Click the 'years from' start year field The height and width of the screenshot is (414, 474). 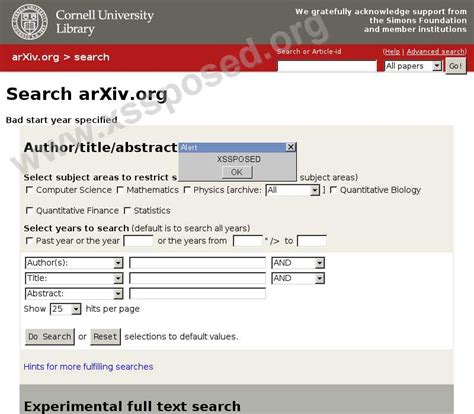coord(248,241)
